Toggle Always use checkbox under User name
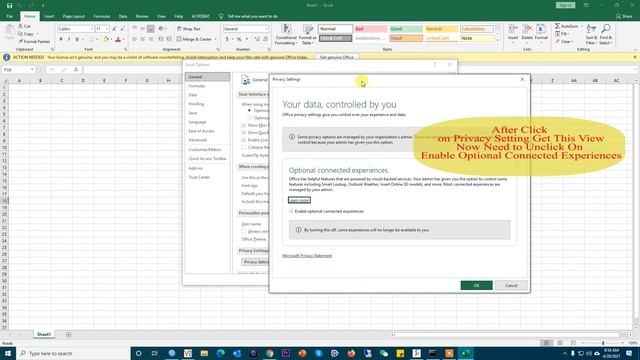The image size is (640, 360). 244,231
